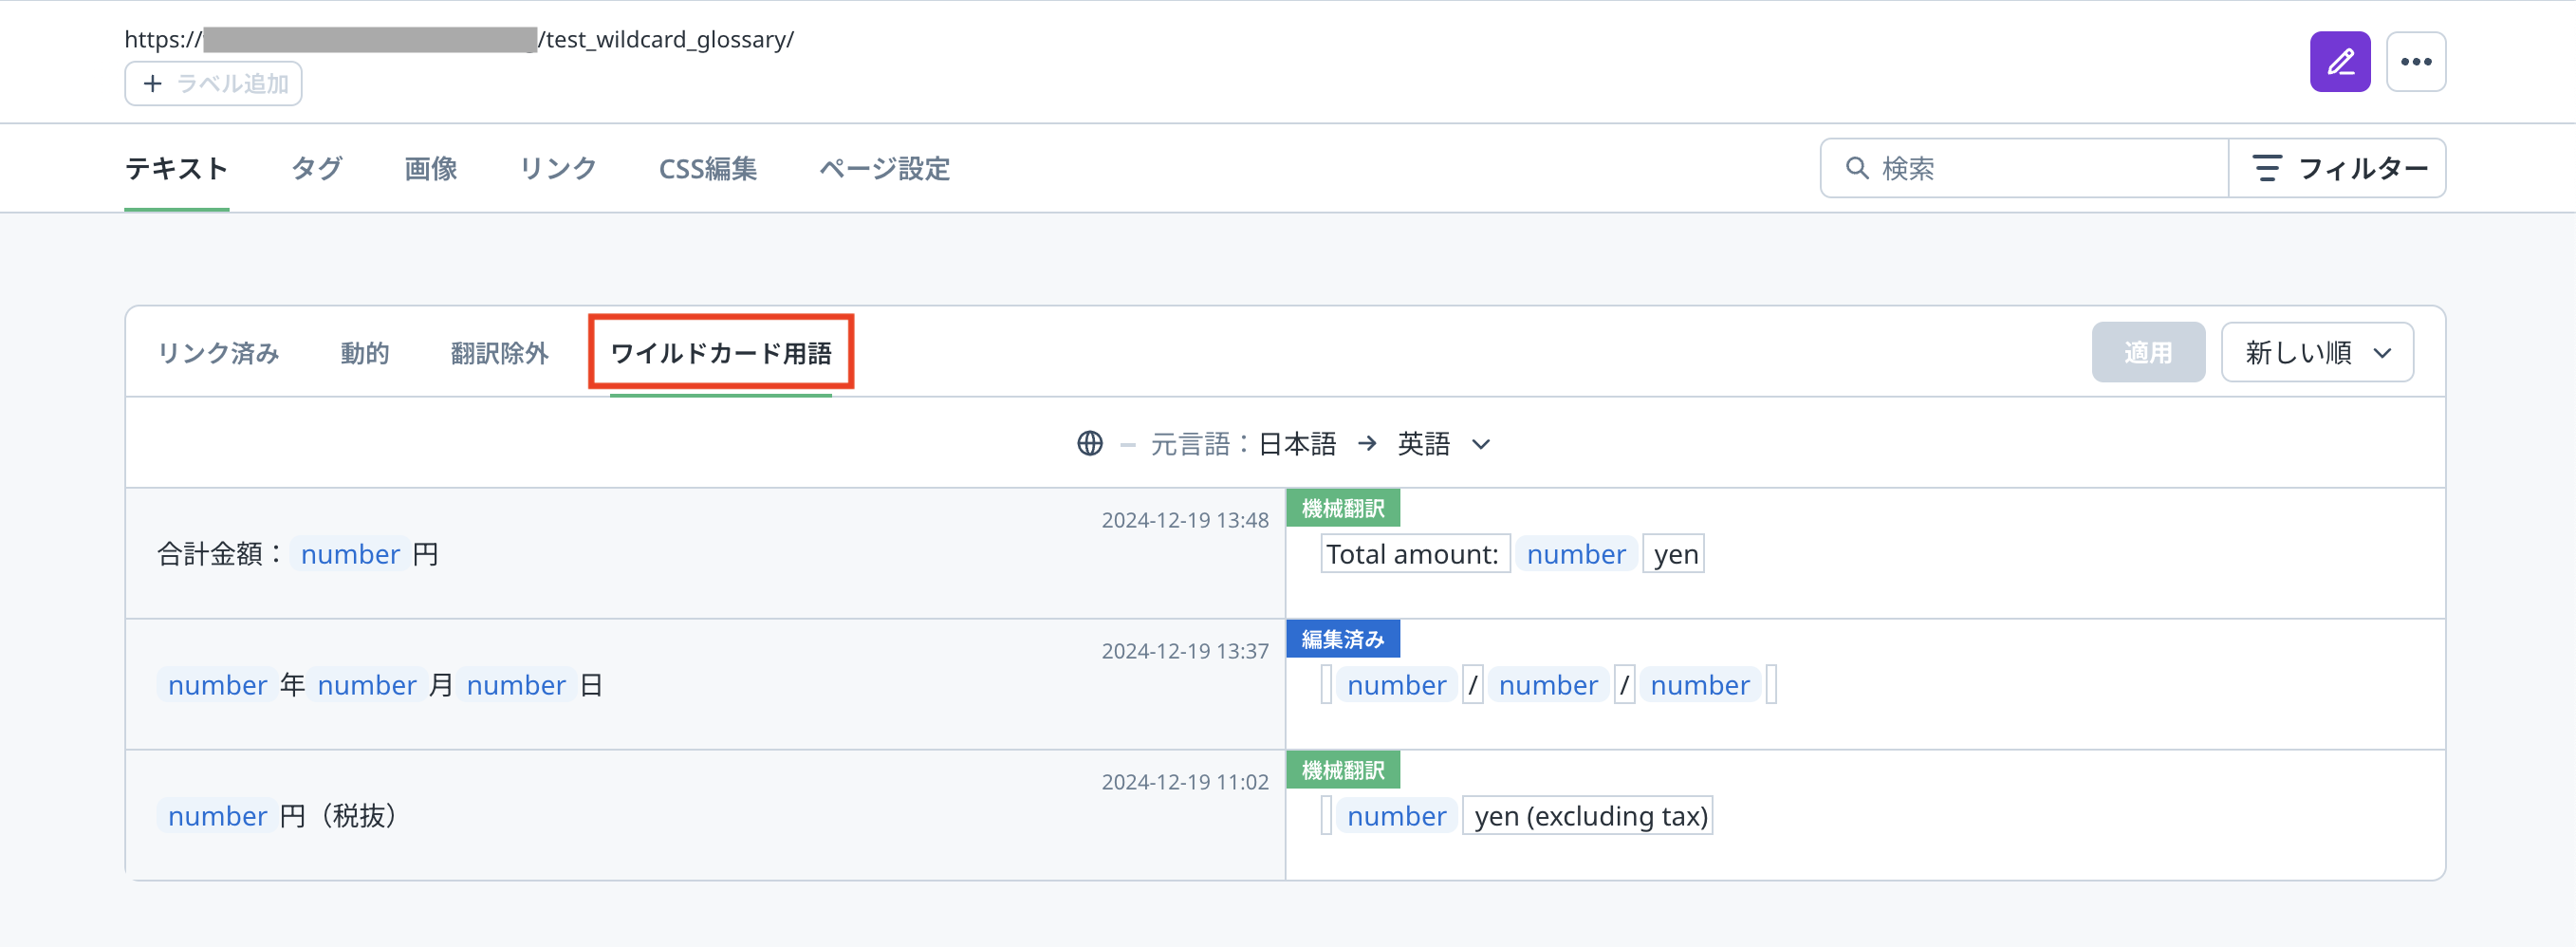The width and height of the screenshot is (2576, 947).
Task: Edit the 'Total amount:' translation segment
Action: [1413, 554]
